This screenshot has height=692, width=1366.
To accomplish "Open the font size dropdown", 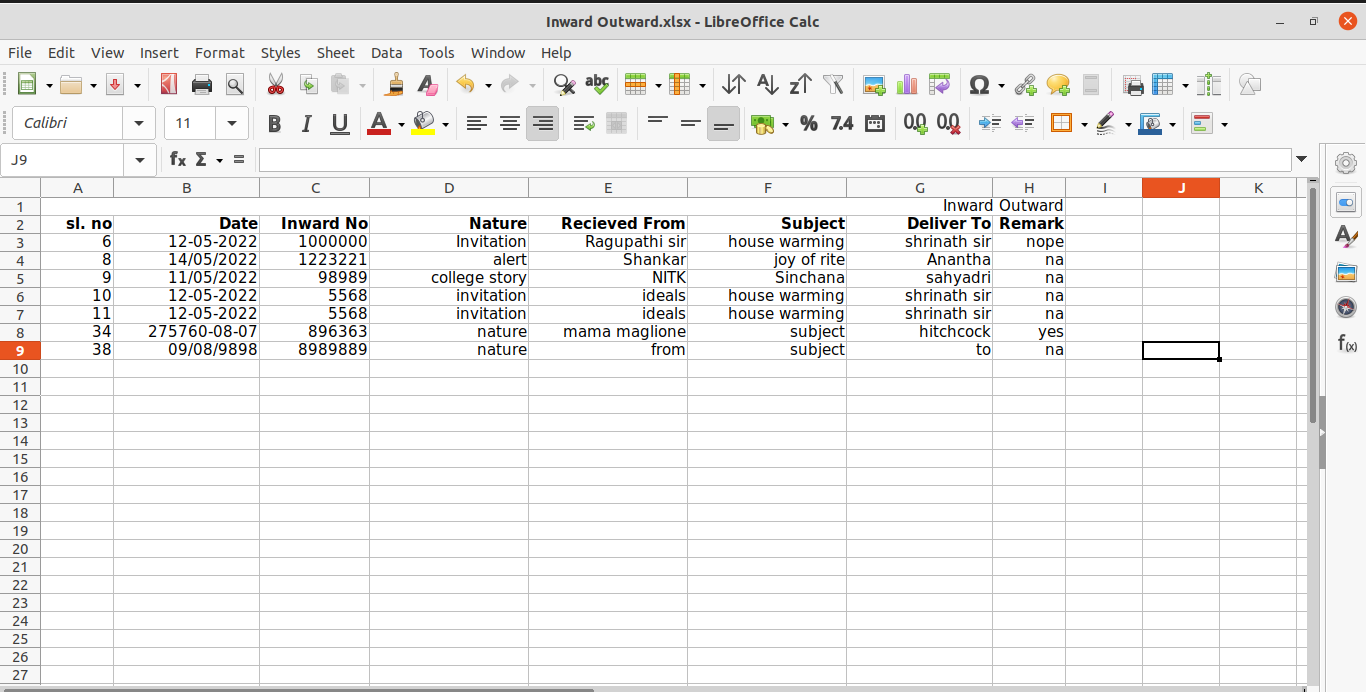I will pyautogui.click(x=232, y=124).
